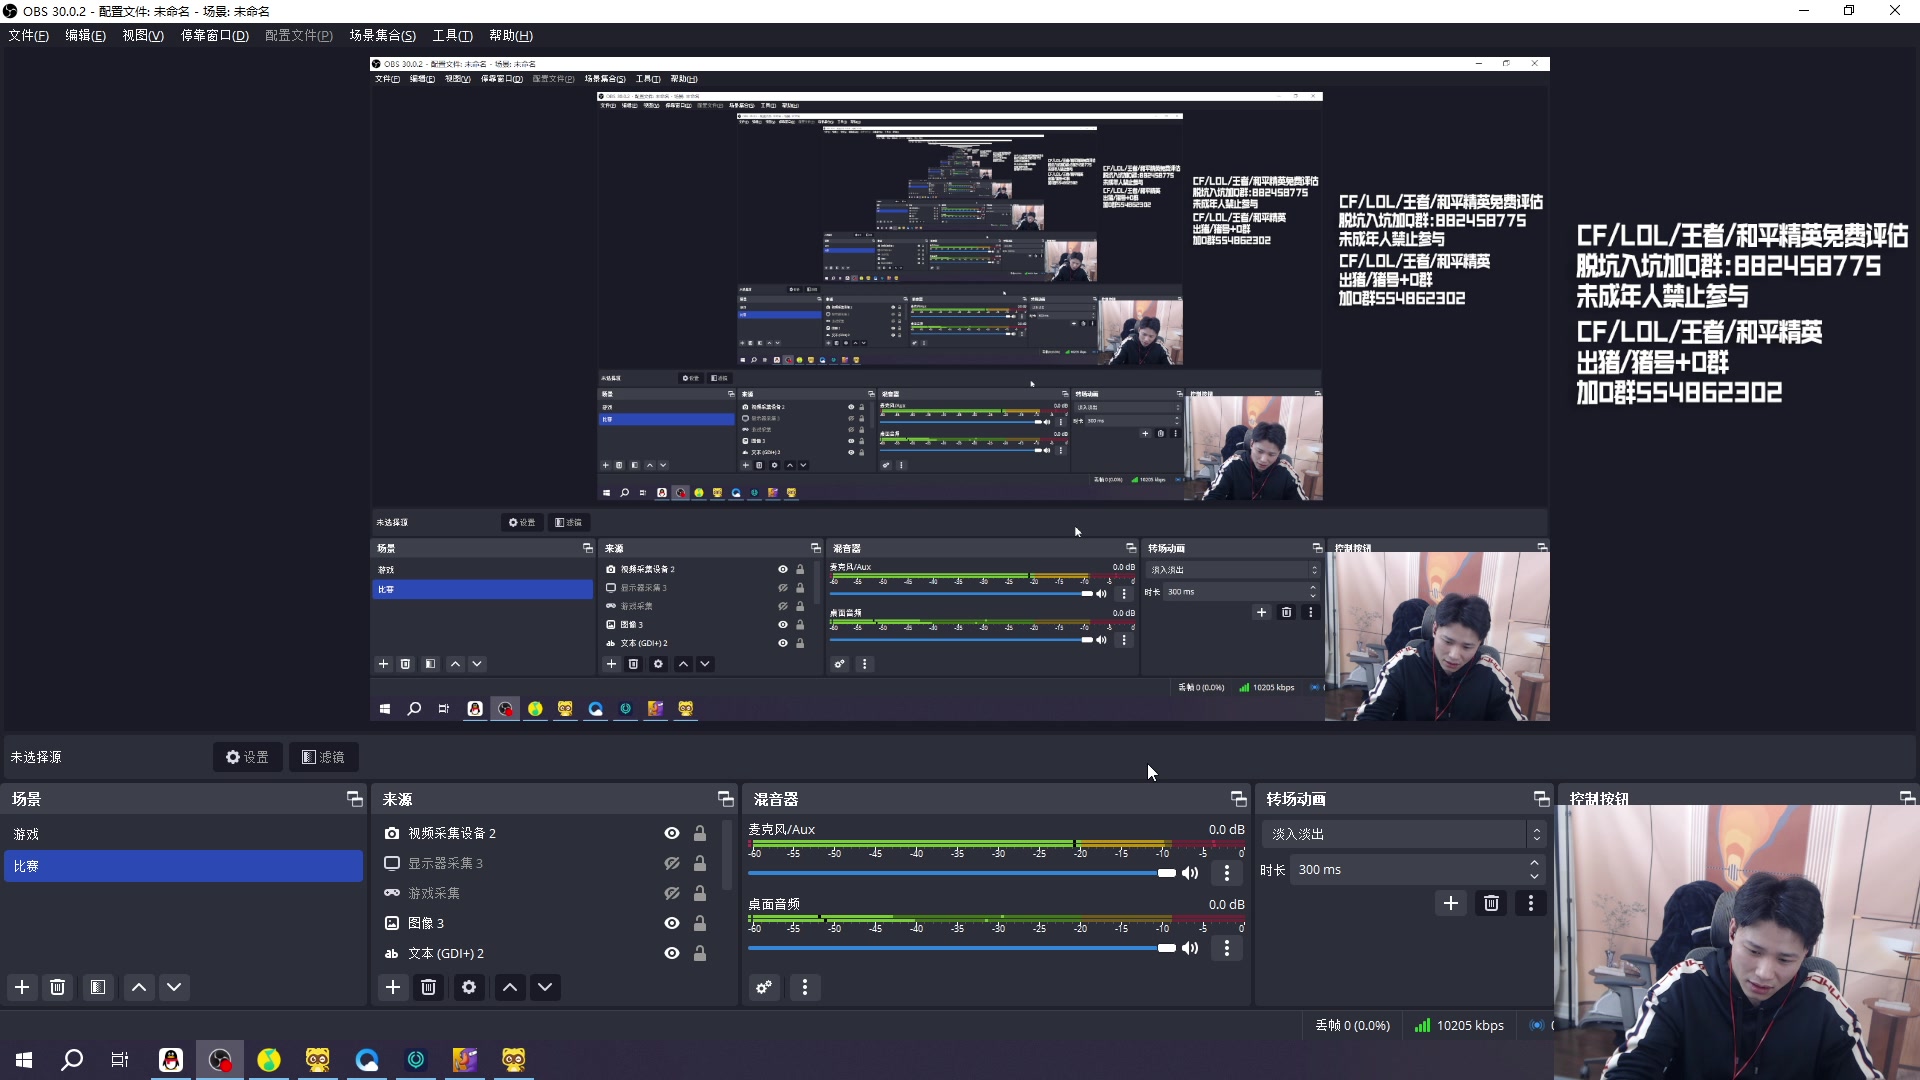Undock the 控制按钮 panel
The height and width of the screenshot is (1080, 1920).
click(x=1907, y=798)
